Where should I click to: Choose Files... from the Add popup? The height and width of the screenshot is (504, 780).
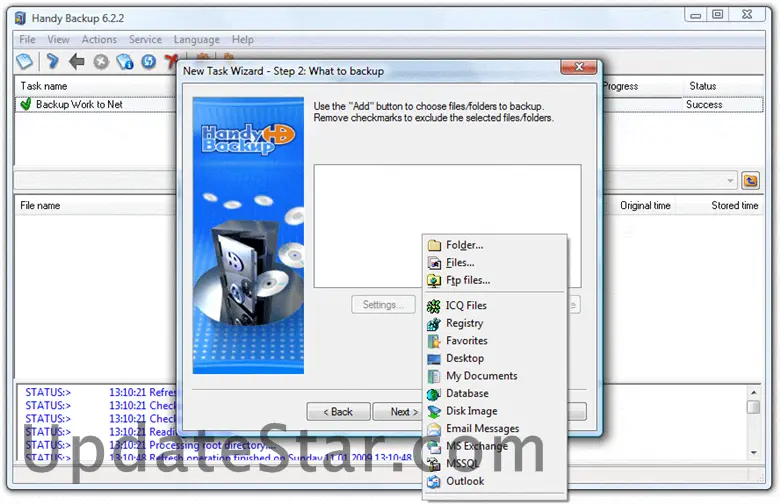[x=495, y=263]
